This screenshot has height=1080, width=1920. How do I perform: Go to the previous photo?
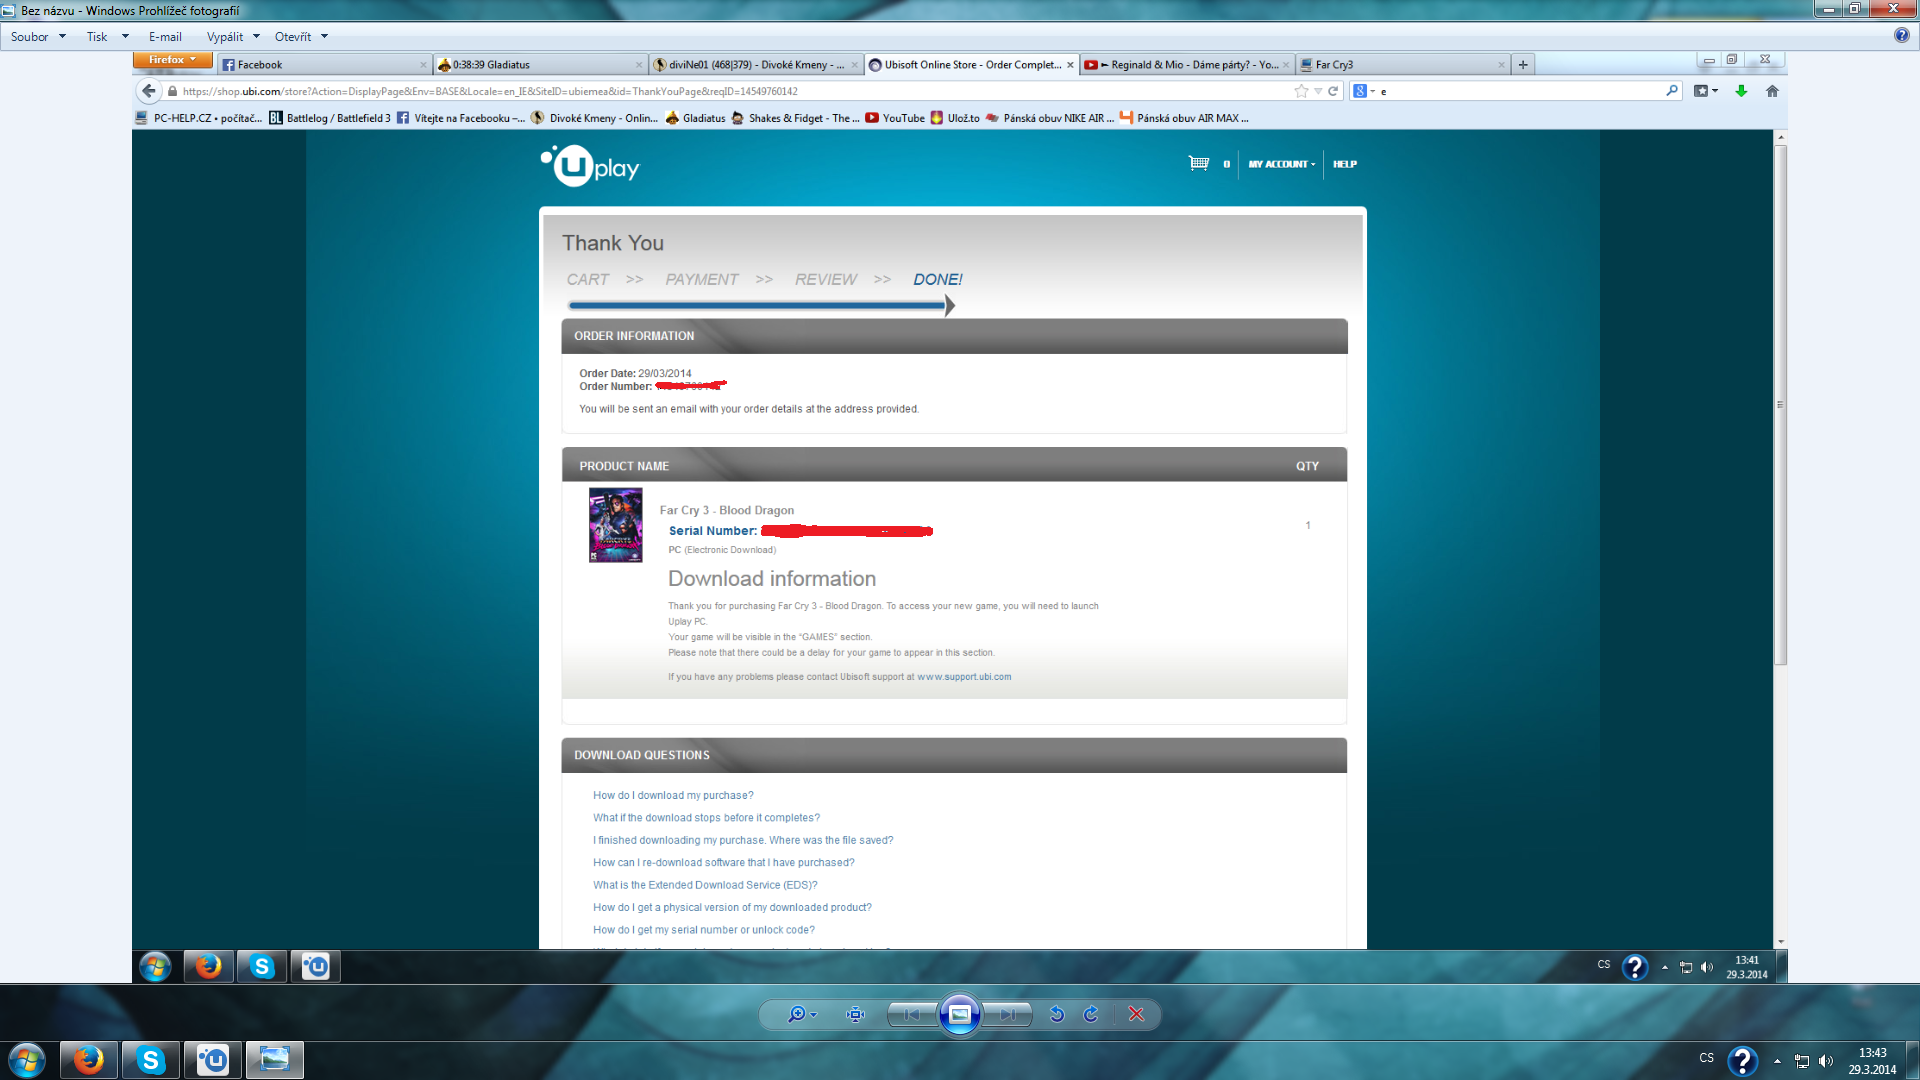(x=911, y=1014)
